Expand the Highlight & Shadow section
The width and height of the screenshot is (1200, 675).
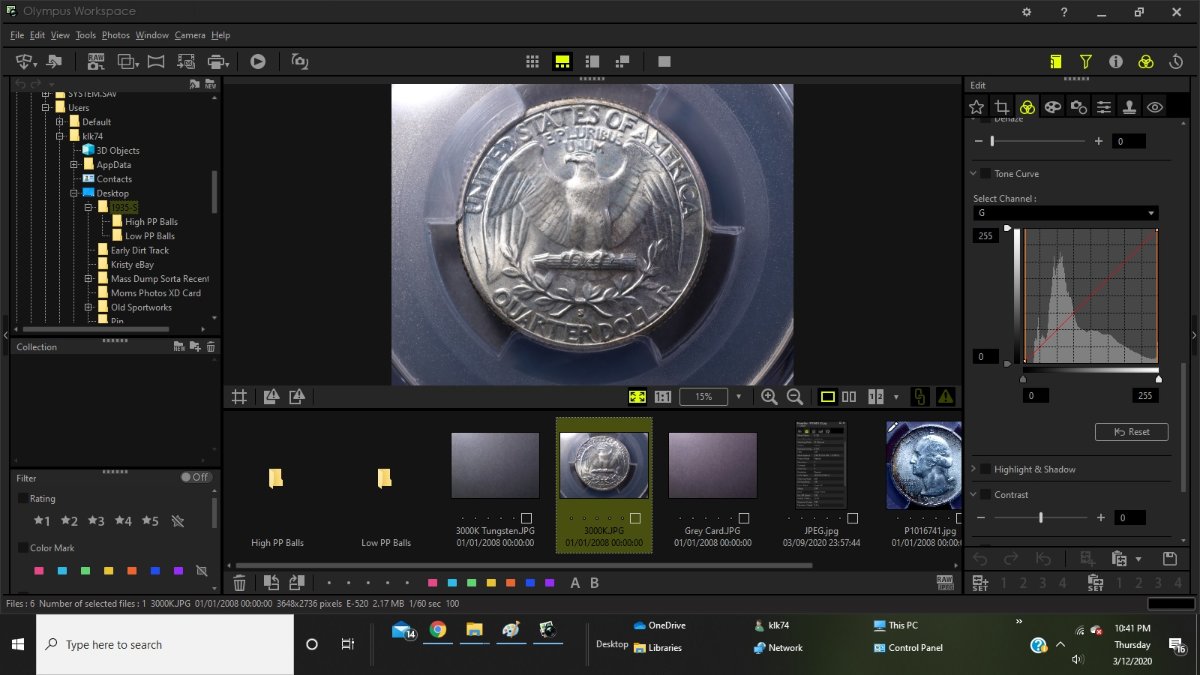coord(975,469)
